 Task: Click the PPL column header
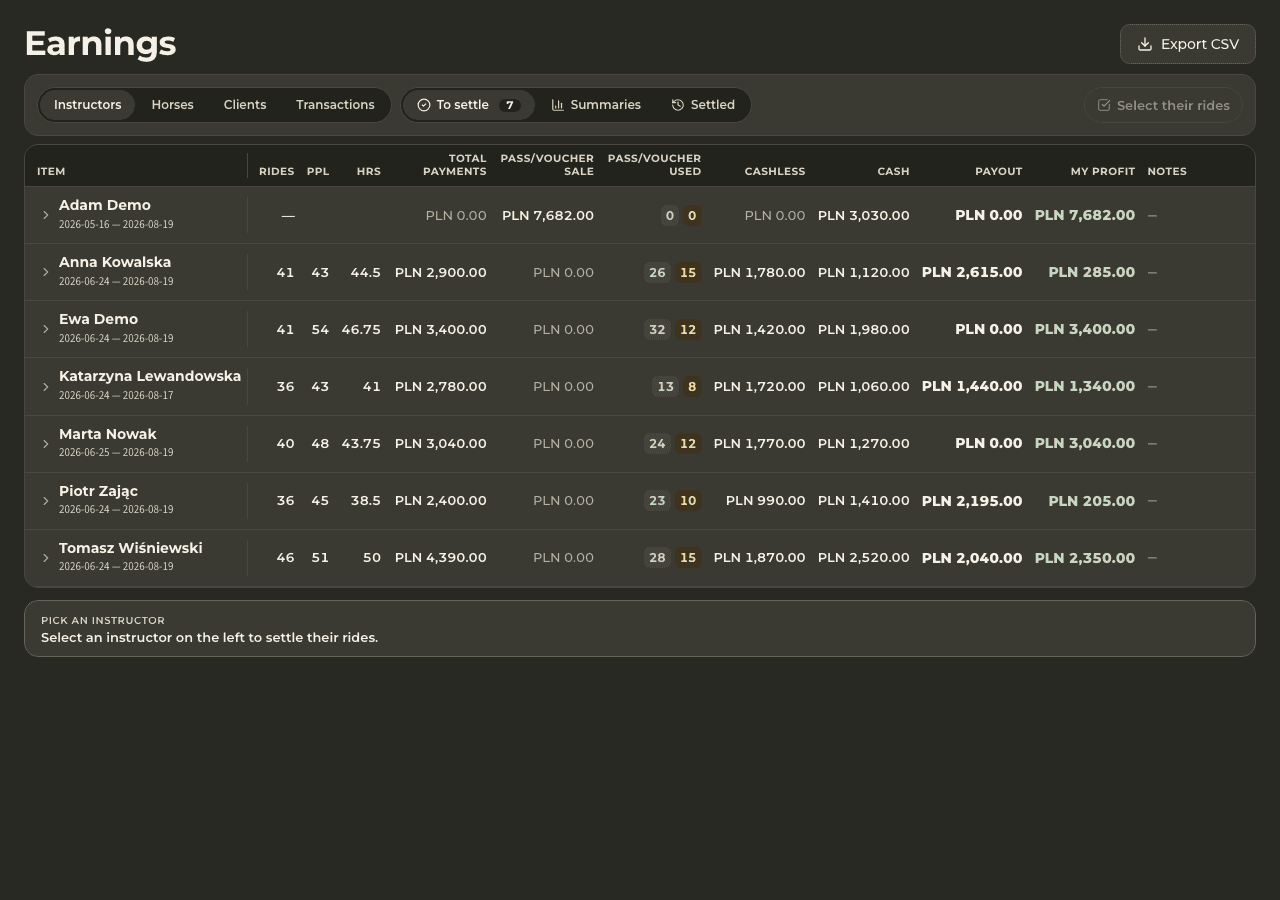[318, 171]
